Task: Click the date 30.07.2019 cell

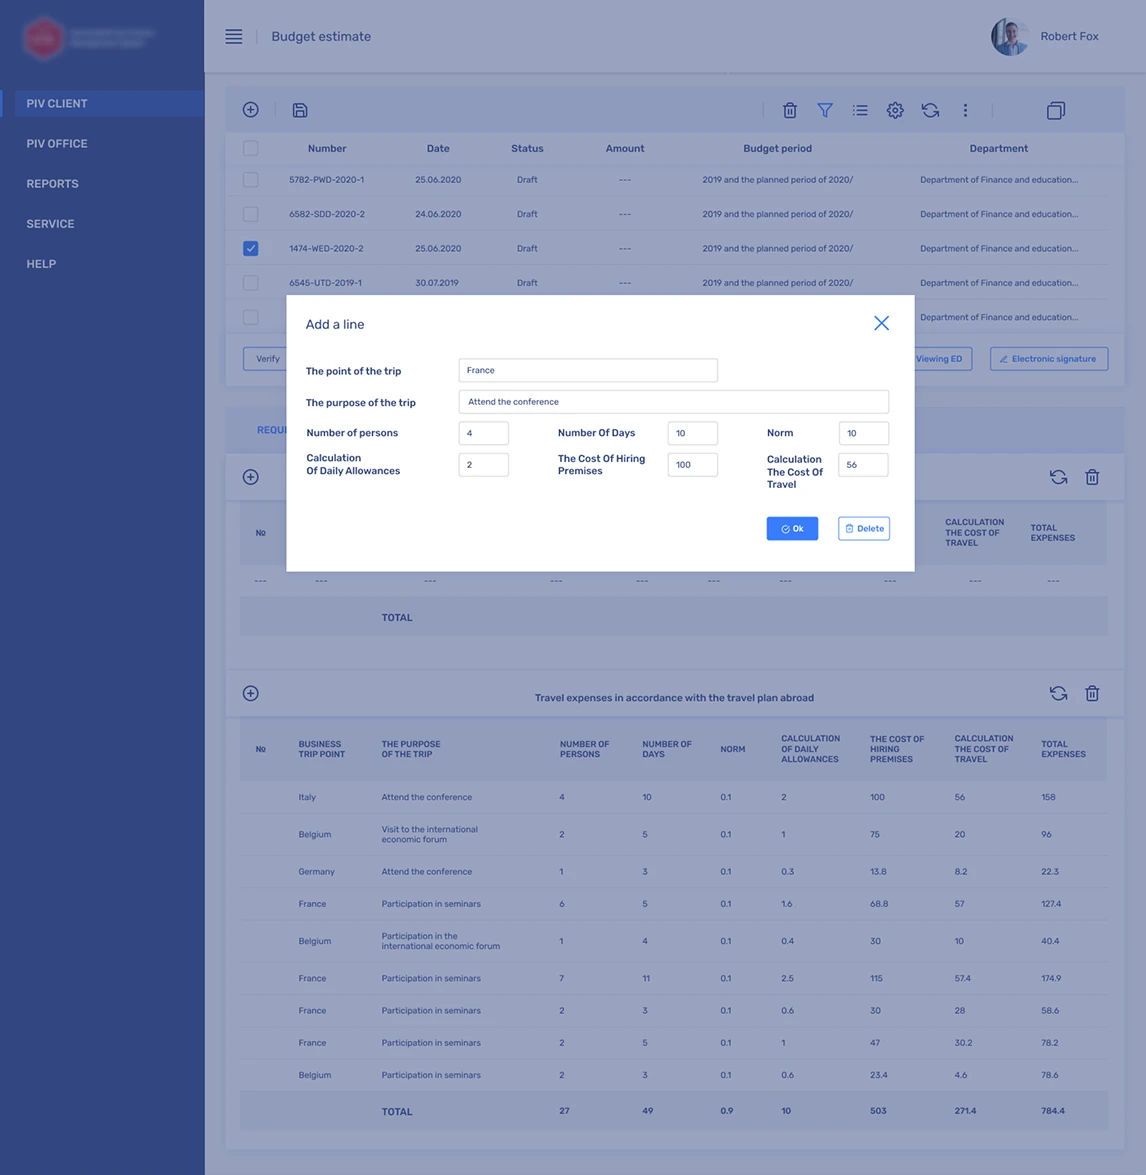Action: tap(437, 283)
